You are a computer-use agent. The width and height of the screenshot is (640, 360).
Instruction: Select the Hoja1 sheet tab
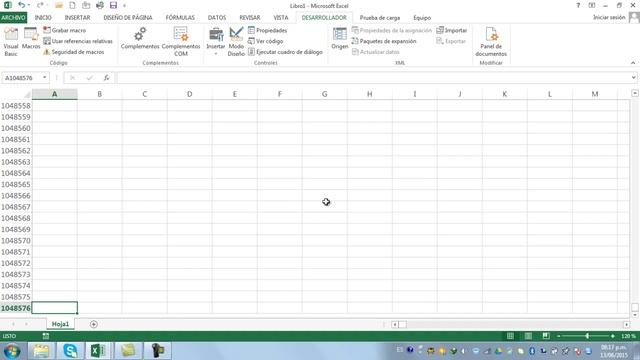(60, 324)
